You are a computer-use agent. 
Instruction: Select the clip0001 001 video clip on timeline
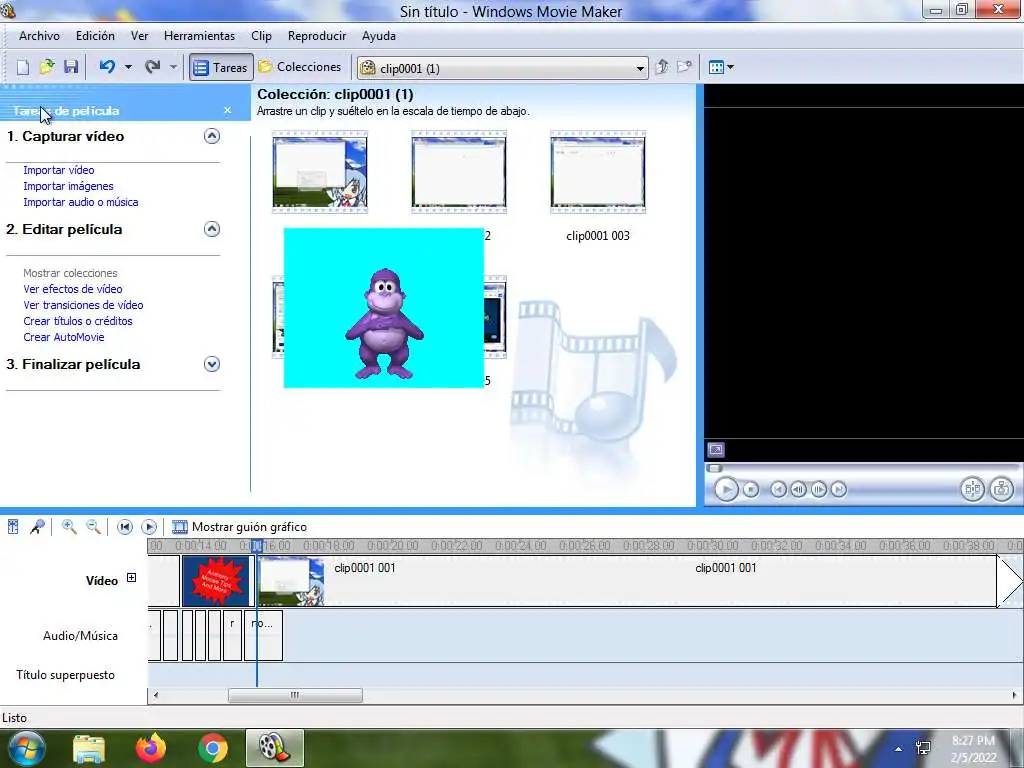click(x=627, y=581)
